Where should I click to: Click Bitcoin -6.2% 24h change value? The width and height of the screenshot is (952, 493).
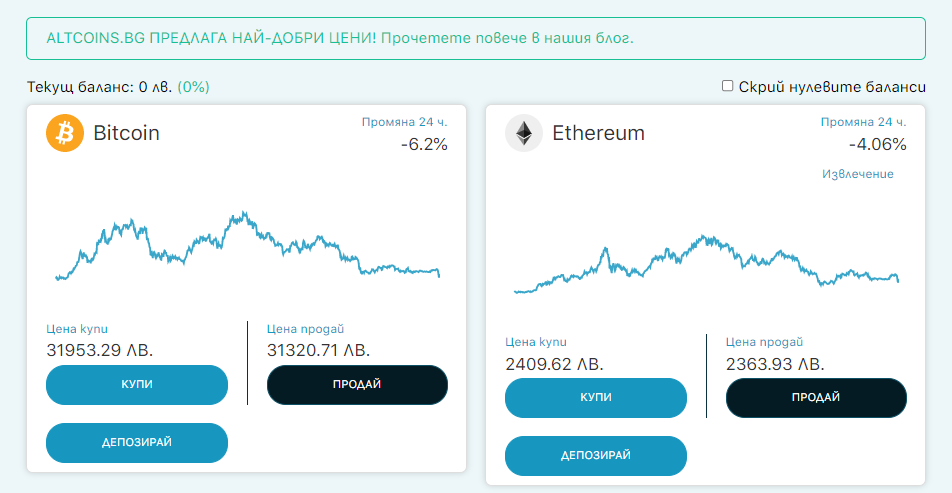pos(424,144)
